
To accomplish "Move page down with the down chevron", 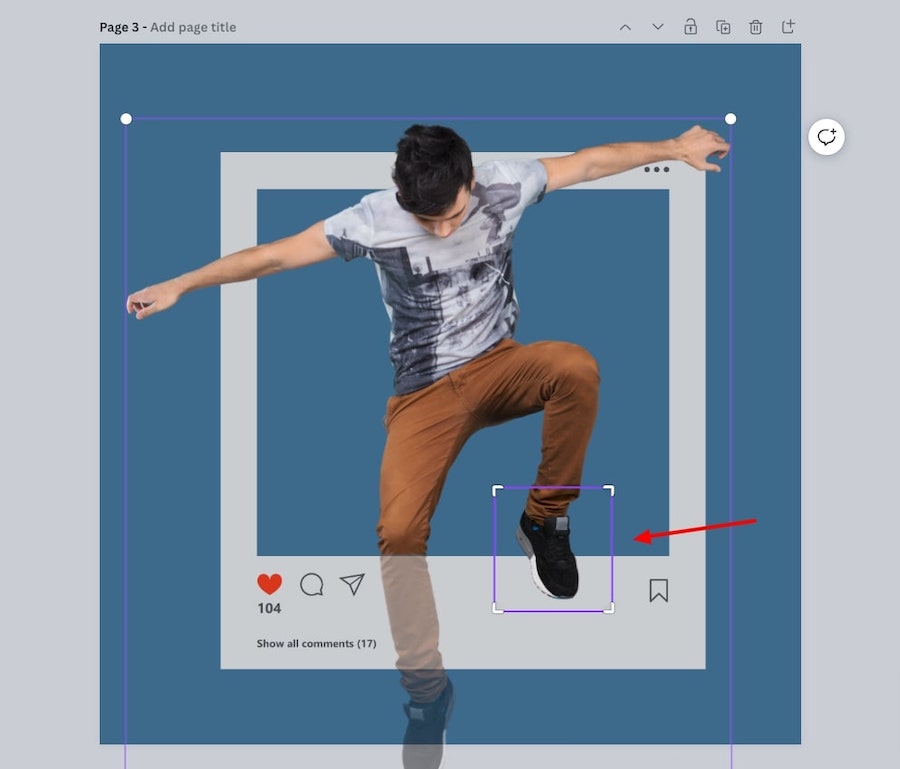I will [658, 27].
